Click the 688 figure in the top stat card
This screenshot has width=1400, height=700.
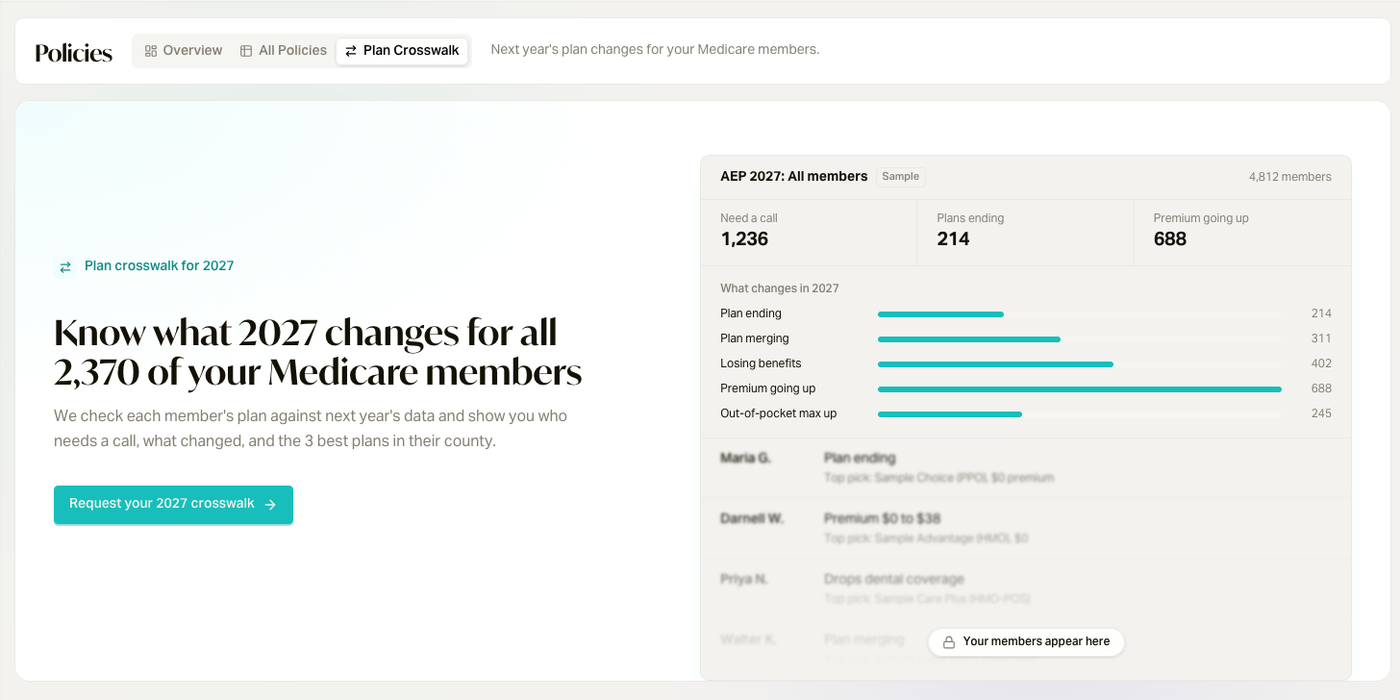tap(1170, 239)
